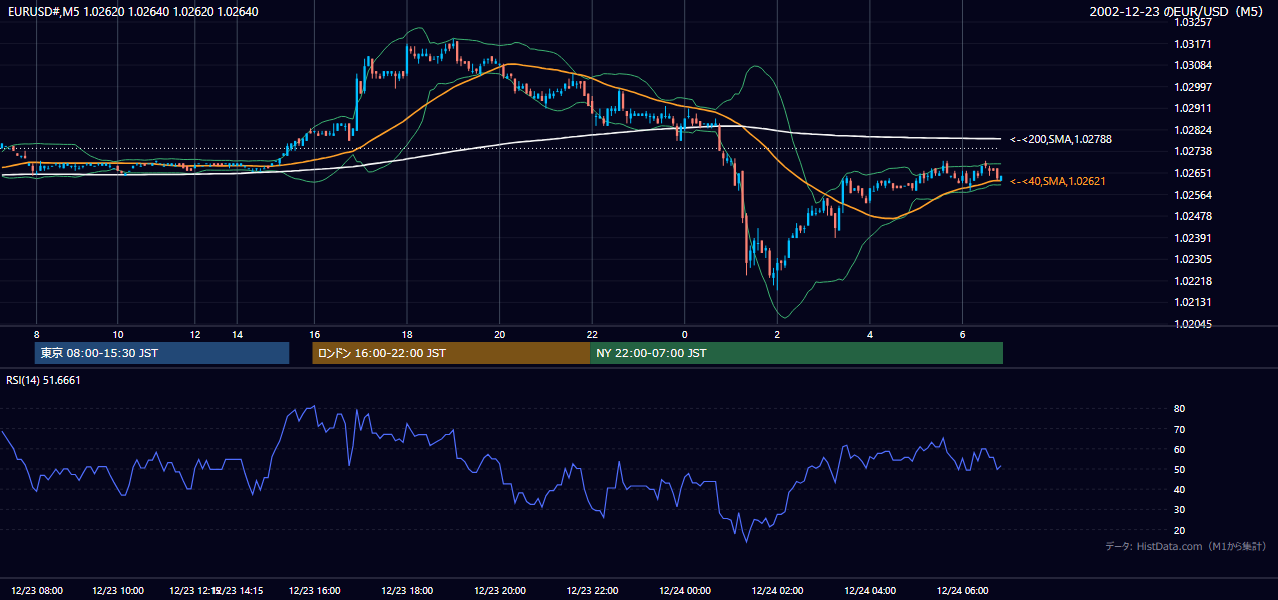Click price axis value 1.02478
This screenshot has width=1278, height=600.
(x=1193, y=216)
